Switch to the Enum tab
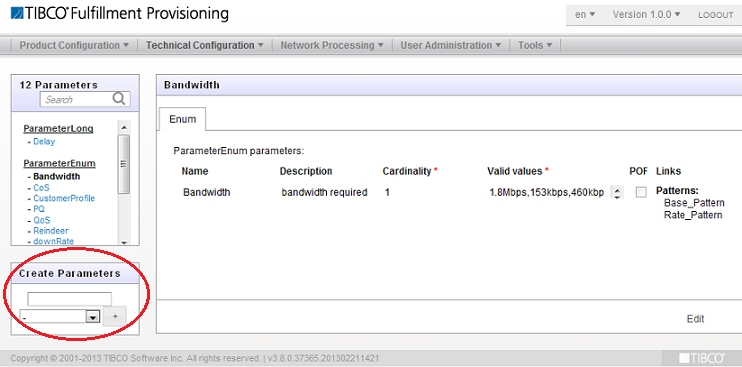 182,119
